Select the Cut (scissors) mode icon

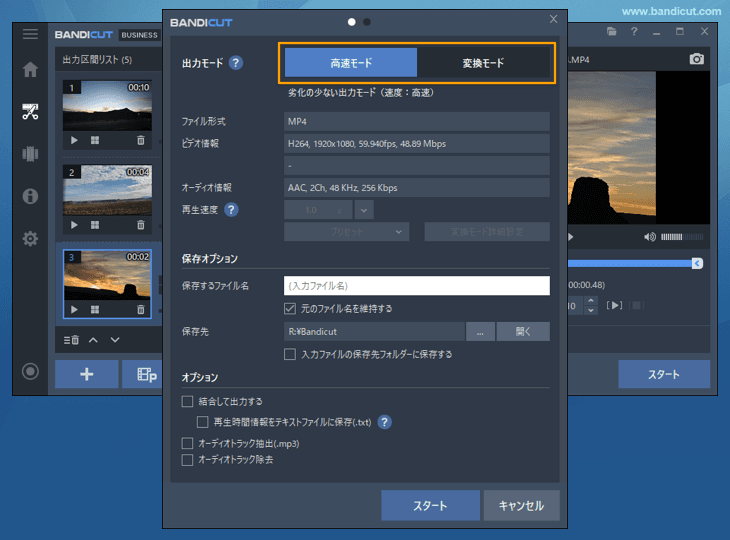coord(30,111)
